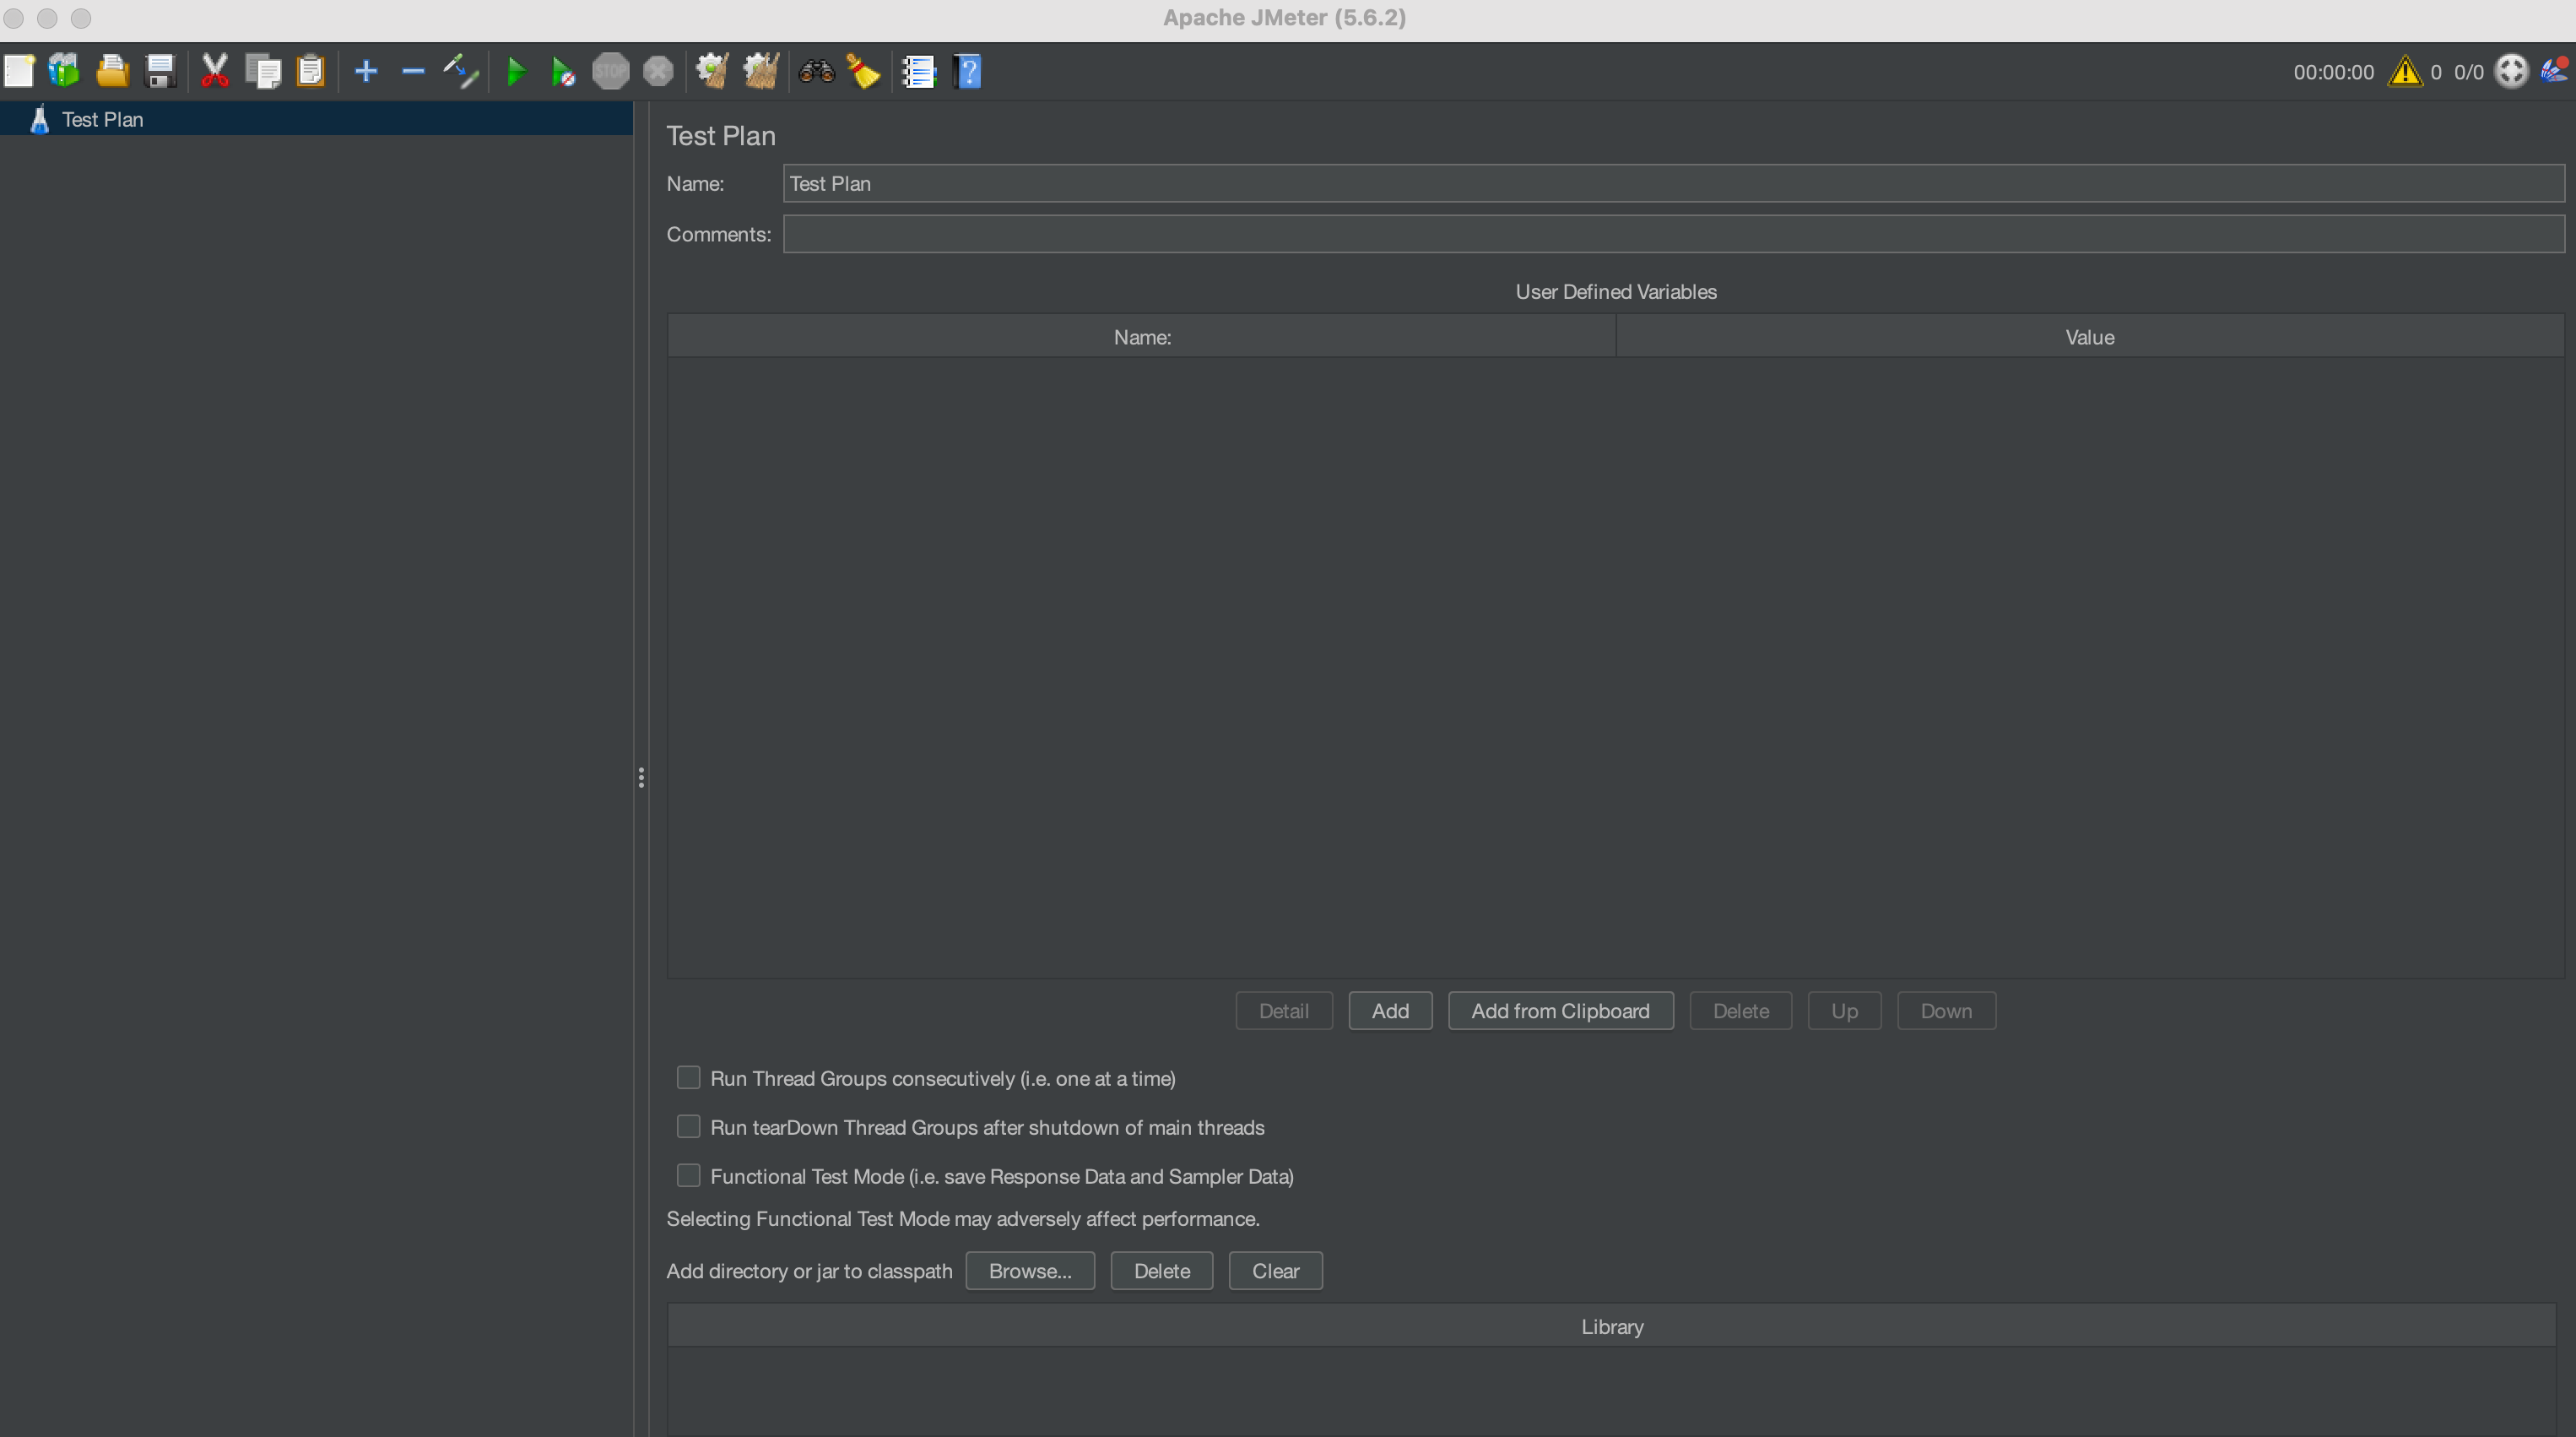2576x1437 pixels.
Task: Click the New test plan icon
Action: coord(19,71)
